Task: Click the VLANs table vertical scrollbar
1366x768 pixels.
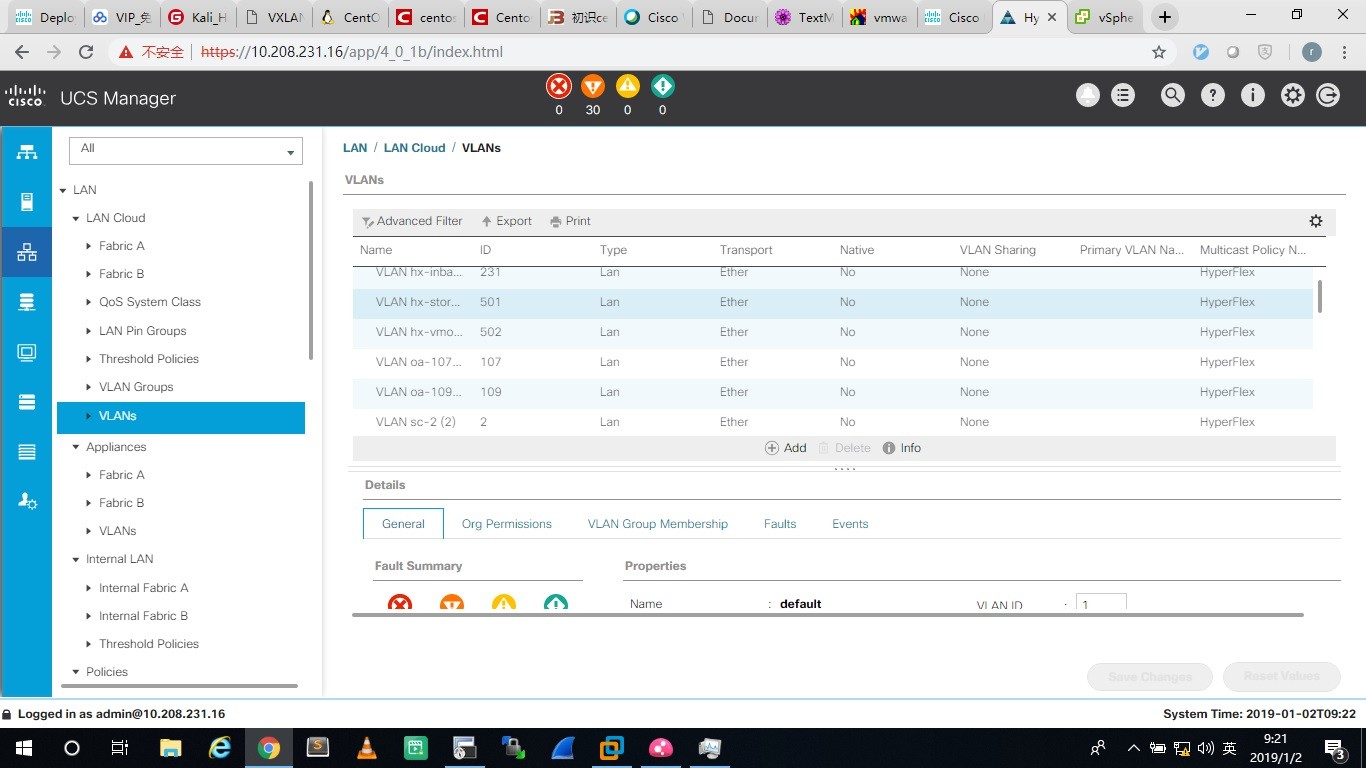Action: [x=1320, y=296]
